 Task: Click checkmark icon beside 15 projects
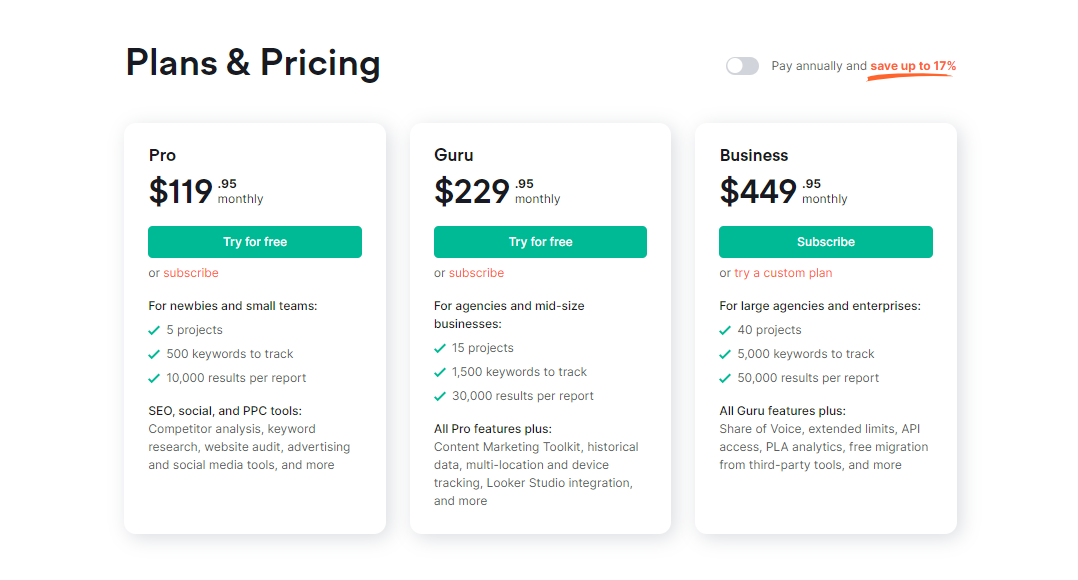(x=440, y=348)
